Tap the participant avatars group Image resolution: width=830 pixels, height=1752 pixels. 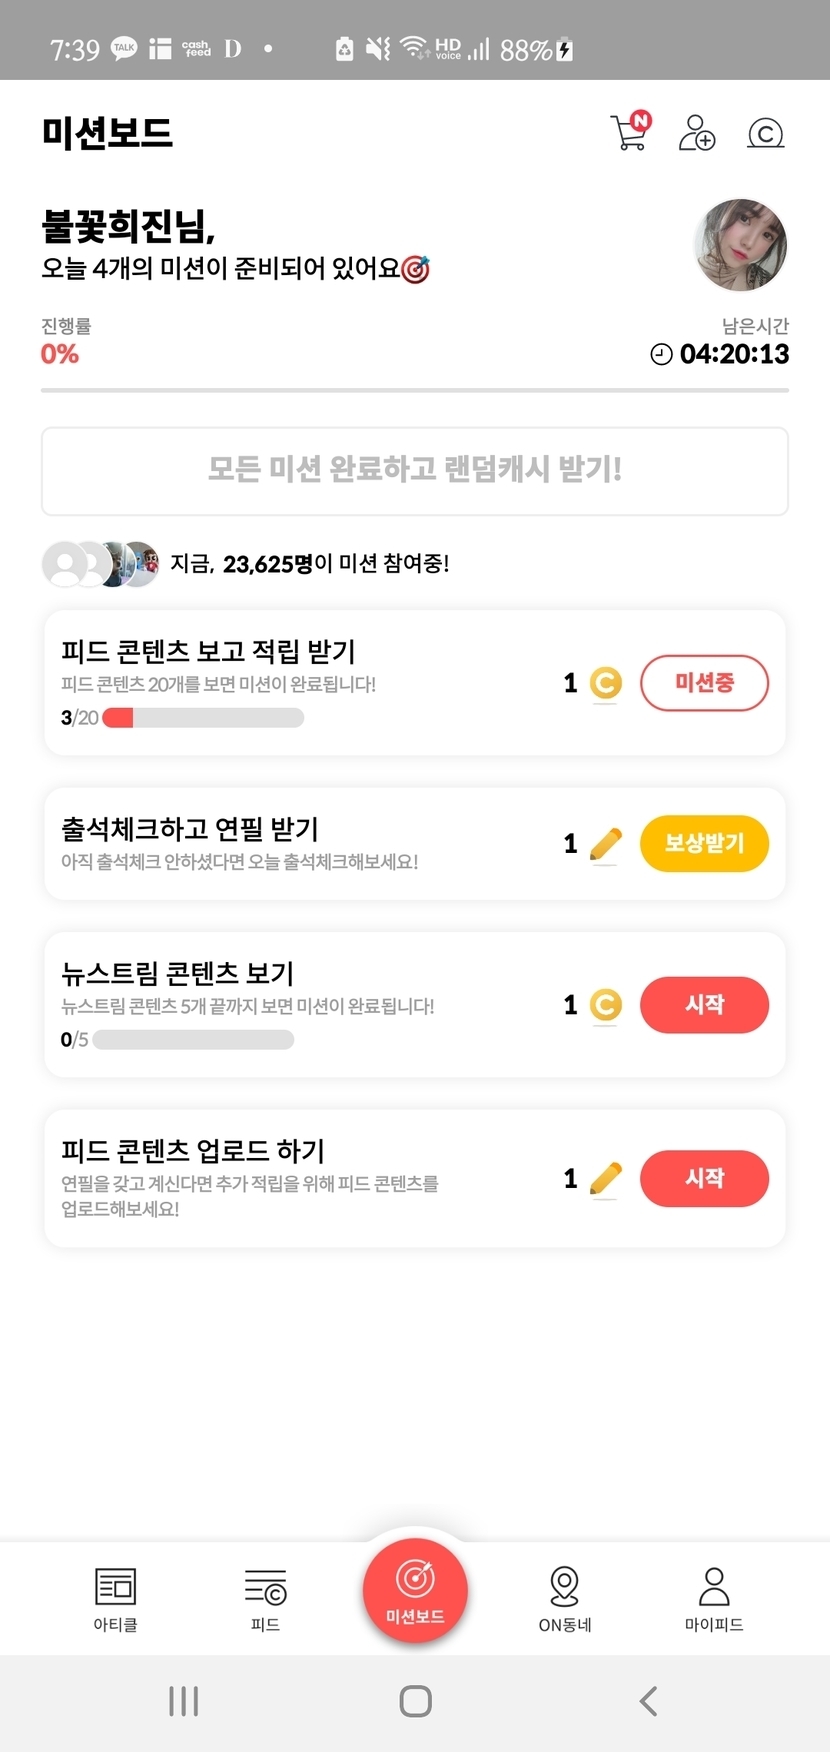coord(100,564)
